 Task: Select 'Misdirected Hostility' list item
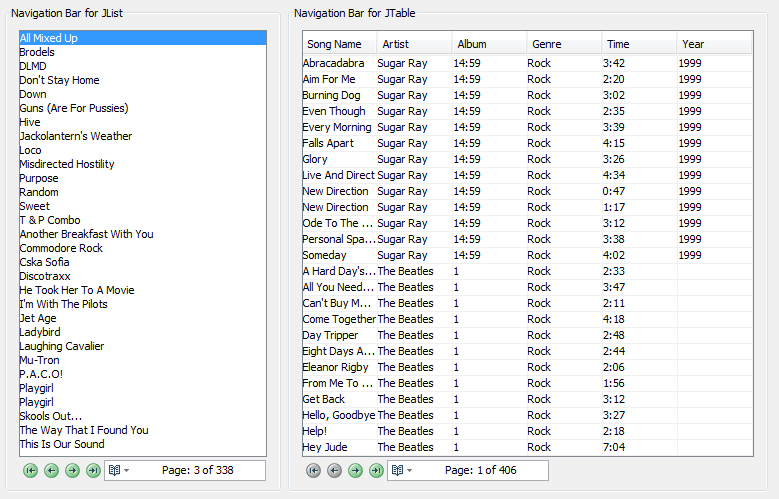[143, 164]
